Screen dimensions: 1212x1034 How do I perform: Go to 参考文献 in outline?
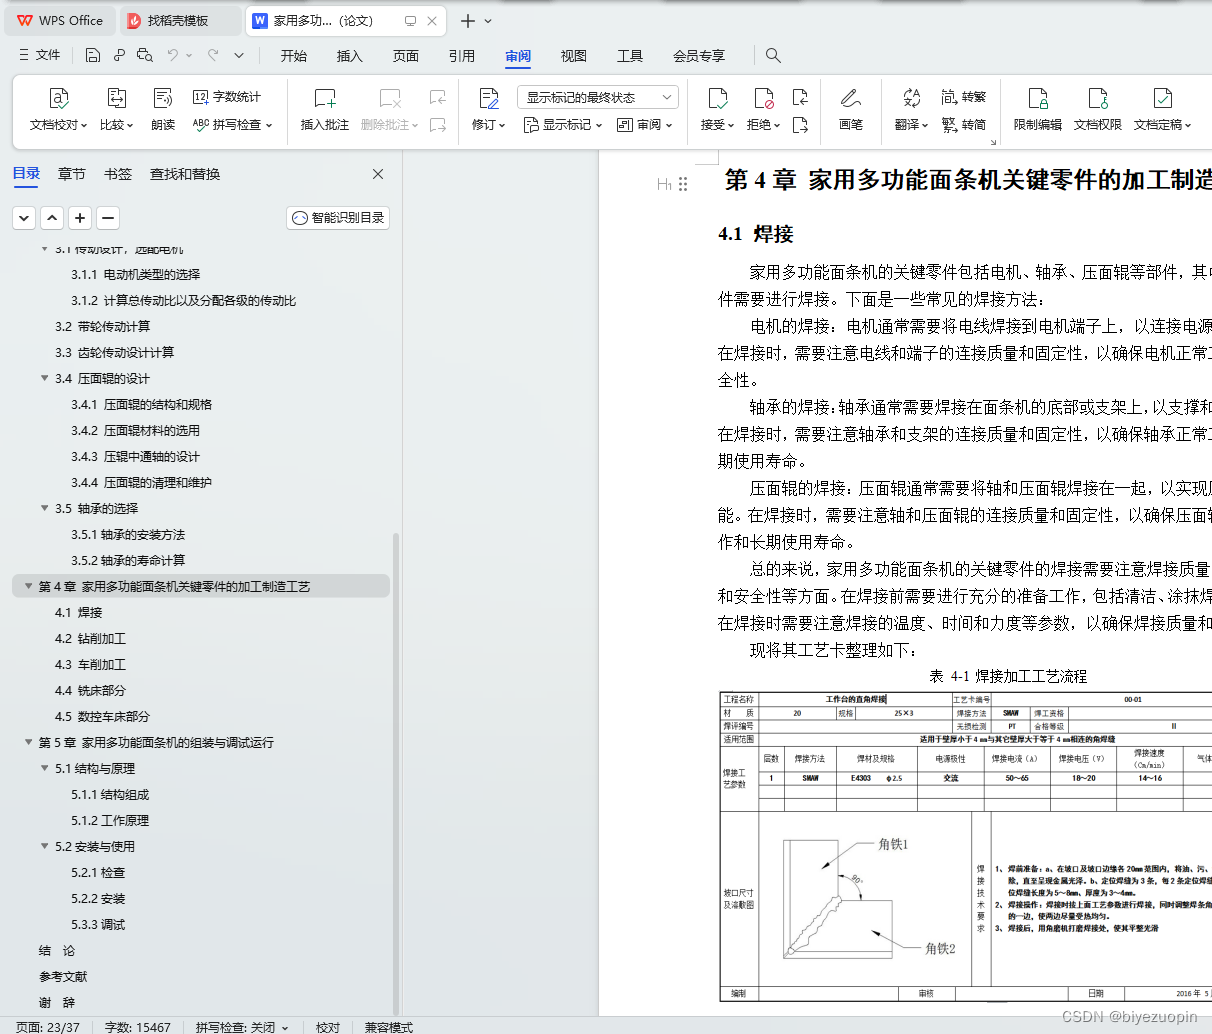63,976
